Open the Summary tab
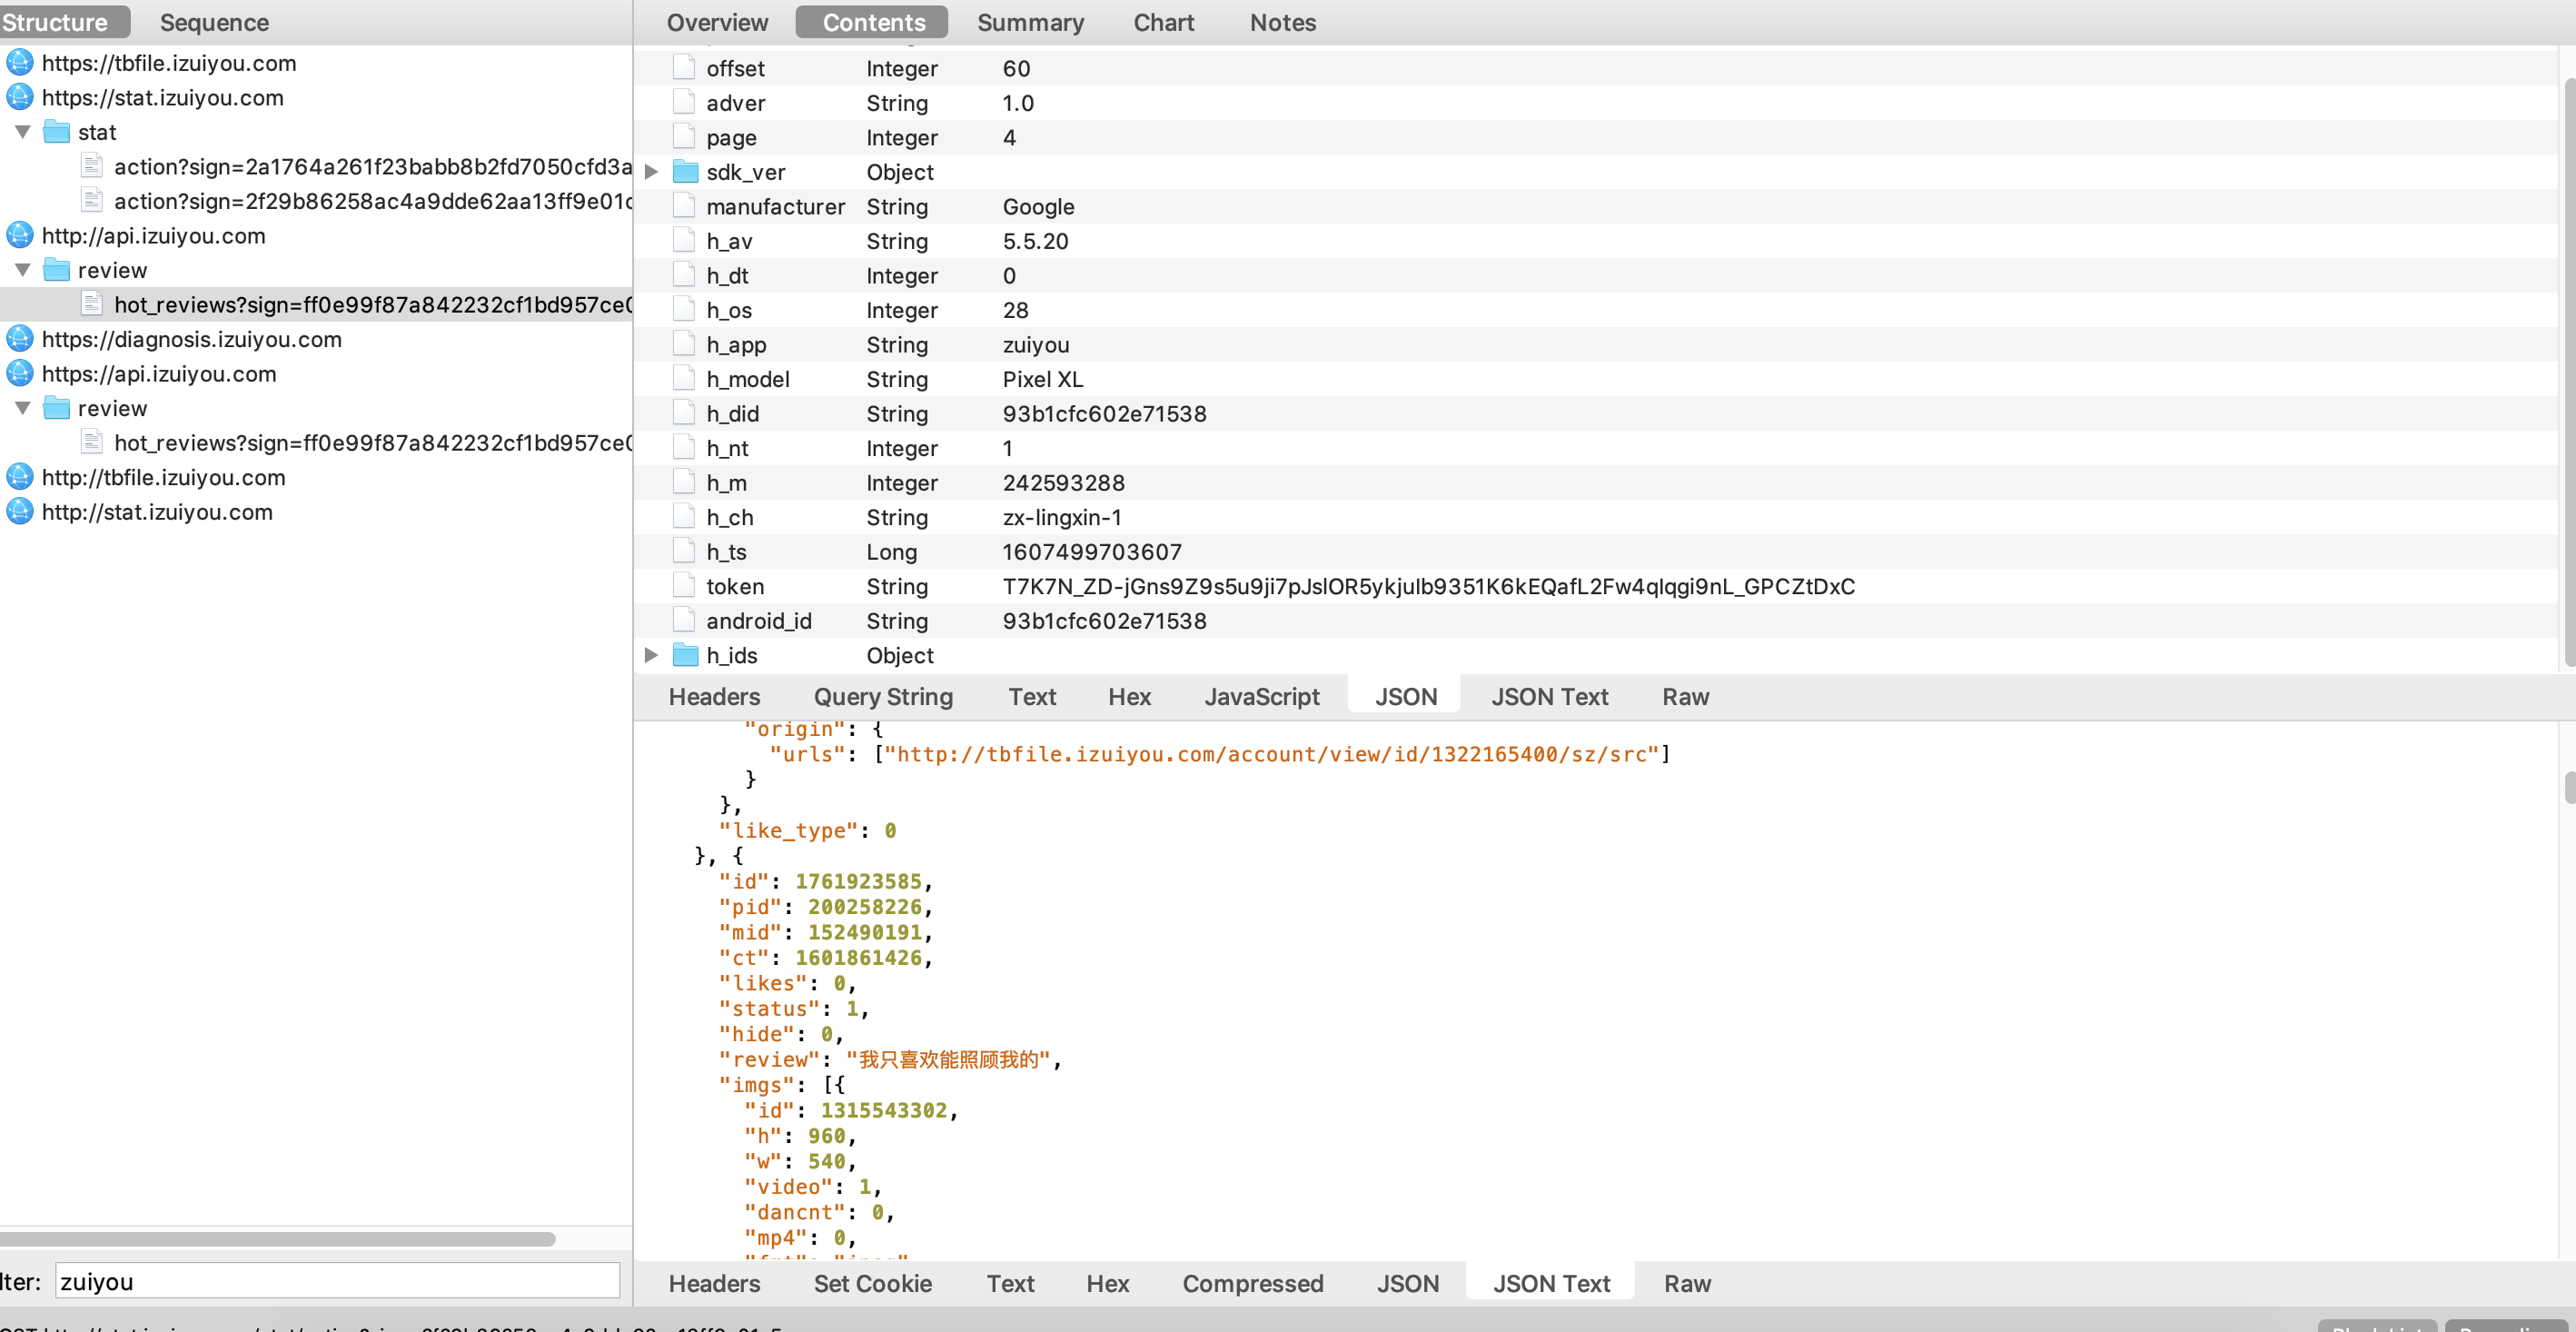Screen dimensions: 2576x1332 [1030, 22]
